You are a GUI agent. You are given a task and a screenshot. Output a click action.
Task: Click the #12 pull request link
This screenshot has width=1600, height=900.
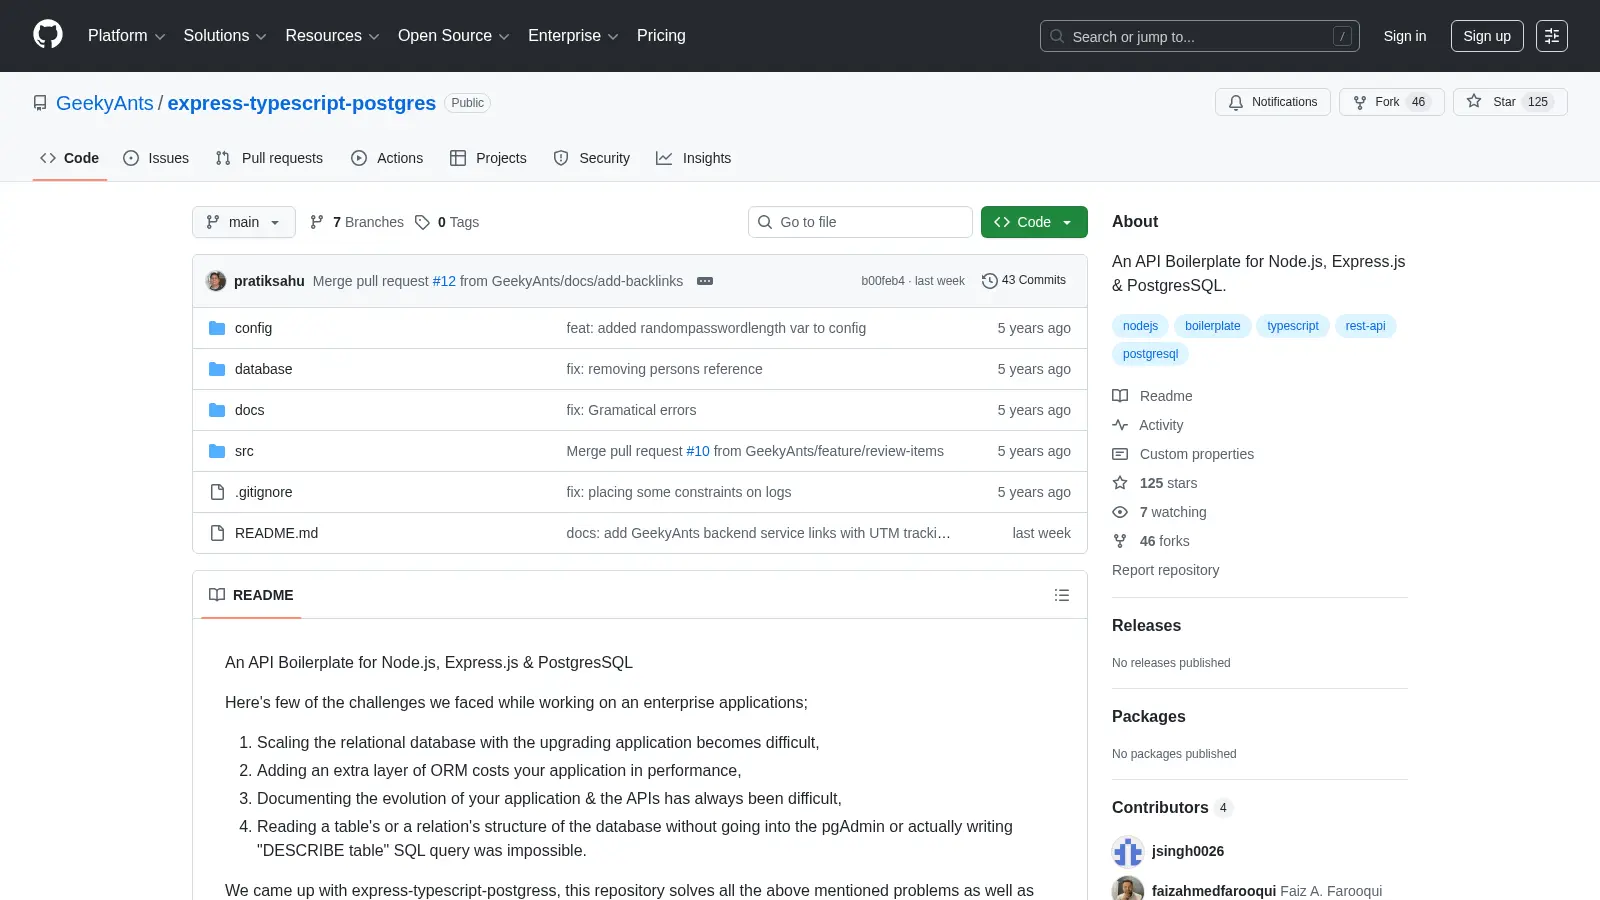click(x=444, y=281)
